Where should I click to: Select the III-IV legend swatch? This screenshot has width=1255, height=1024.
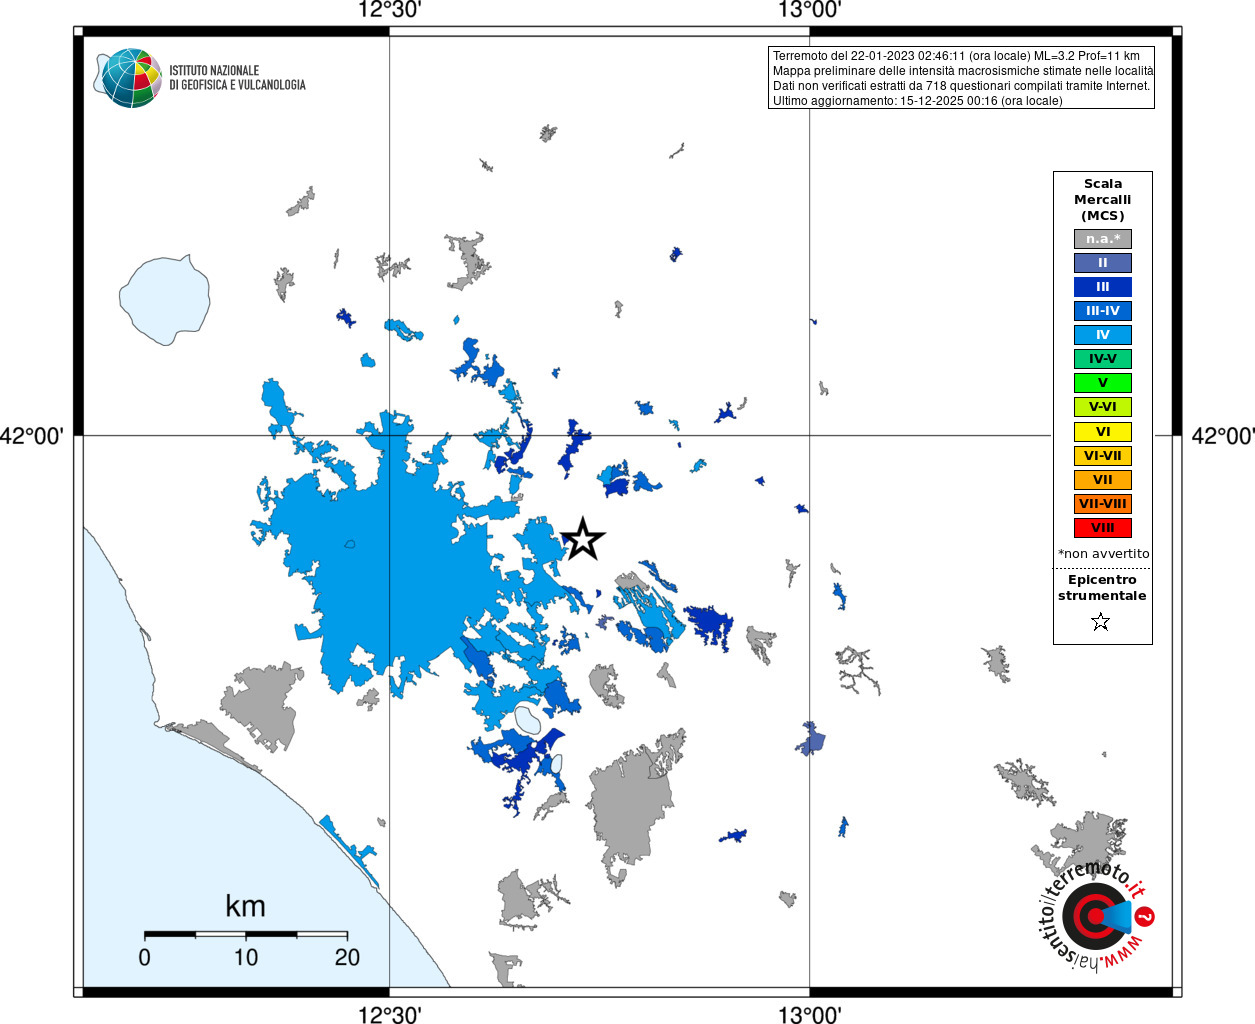coord(1103,311)
